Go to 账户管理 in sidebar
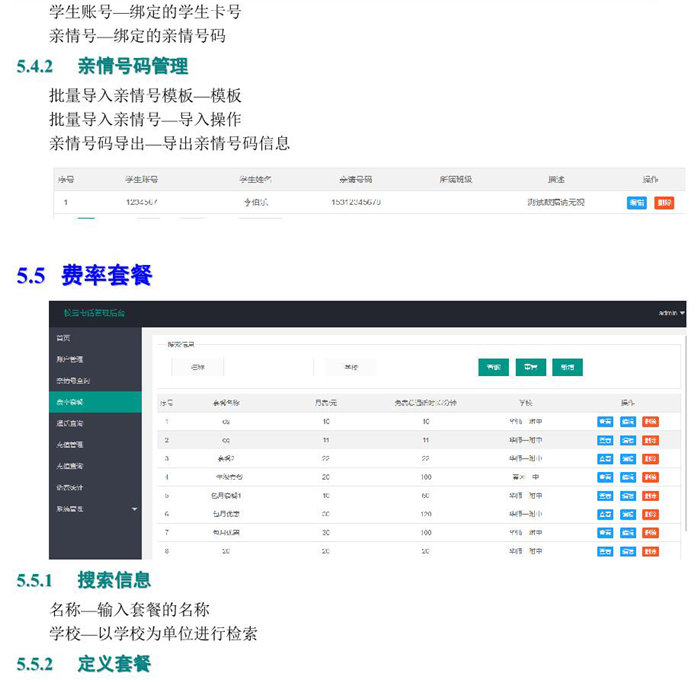Screen dimensions: 700x685 point(70,359)
